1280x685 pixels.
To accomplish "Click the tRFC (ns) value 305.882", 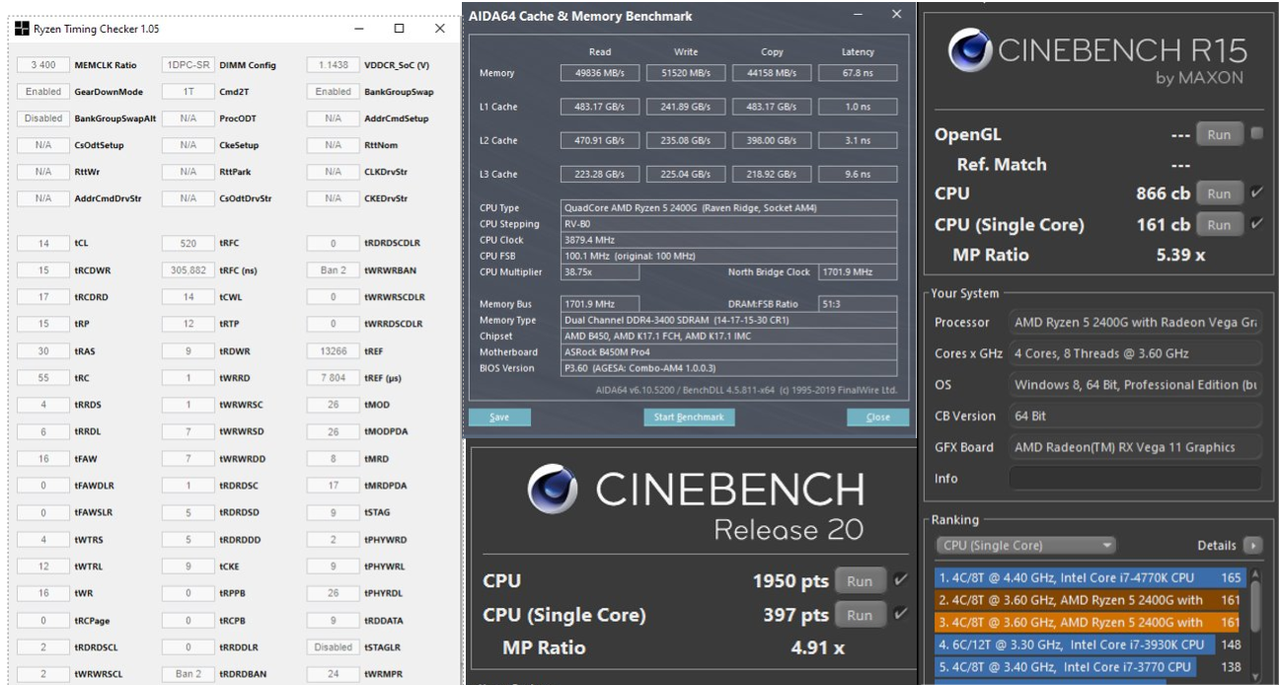I will 188,270.
